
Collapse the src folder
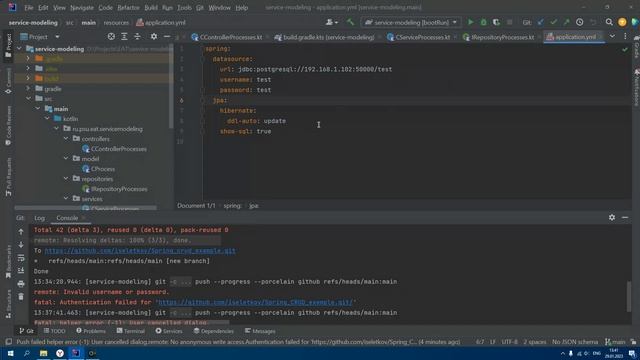(x=28, y=98)
